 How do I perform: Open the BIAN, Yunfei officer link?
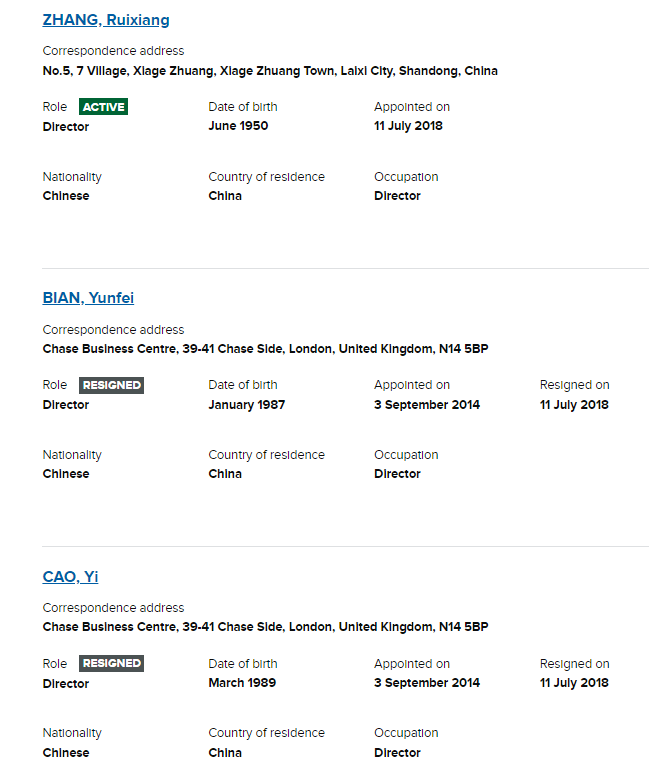88,298
